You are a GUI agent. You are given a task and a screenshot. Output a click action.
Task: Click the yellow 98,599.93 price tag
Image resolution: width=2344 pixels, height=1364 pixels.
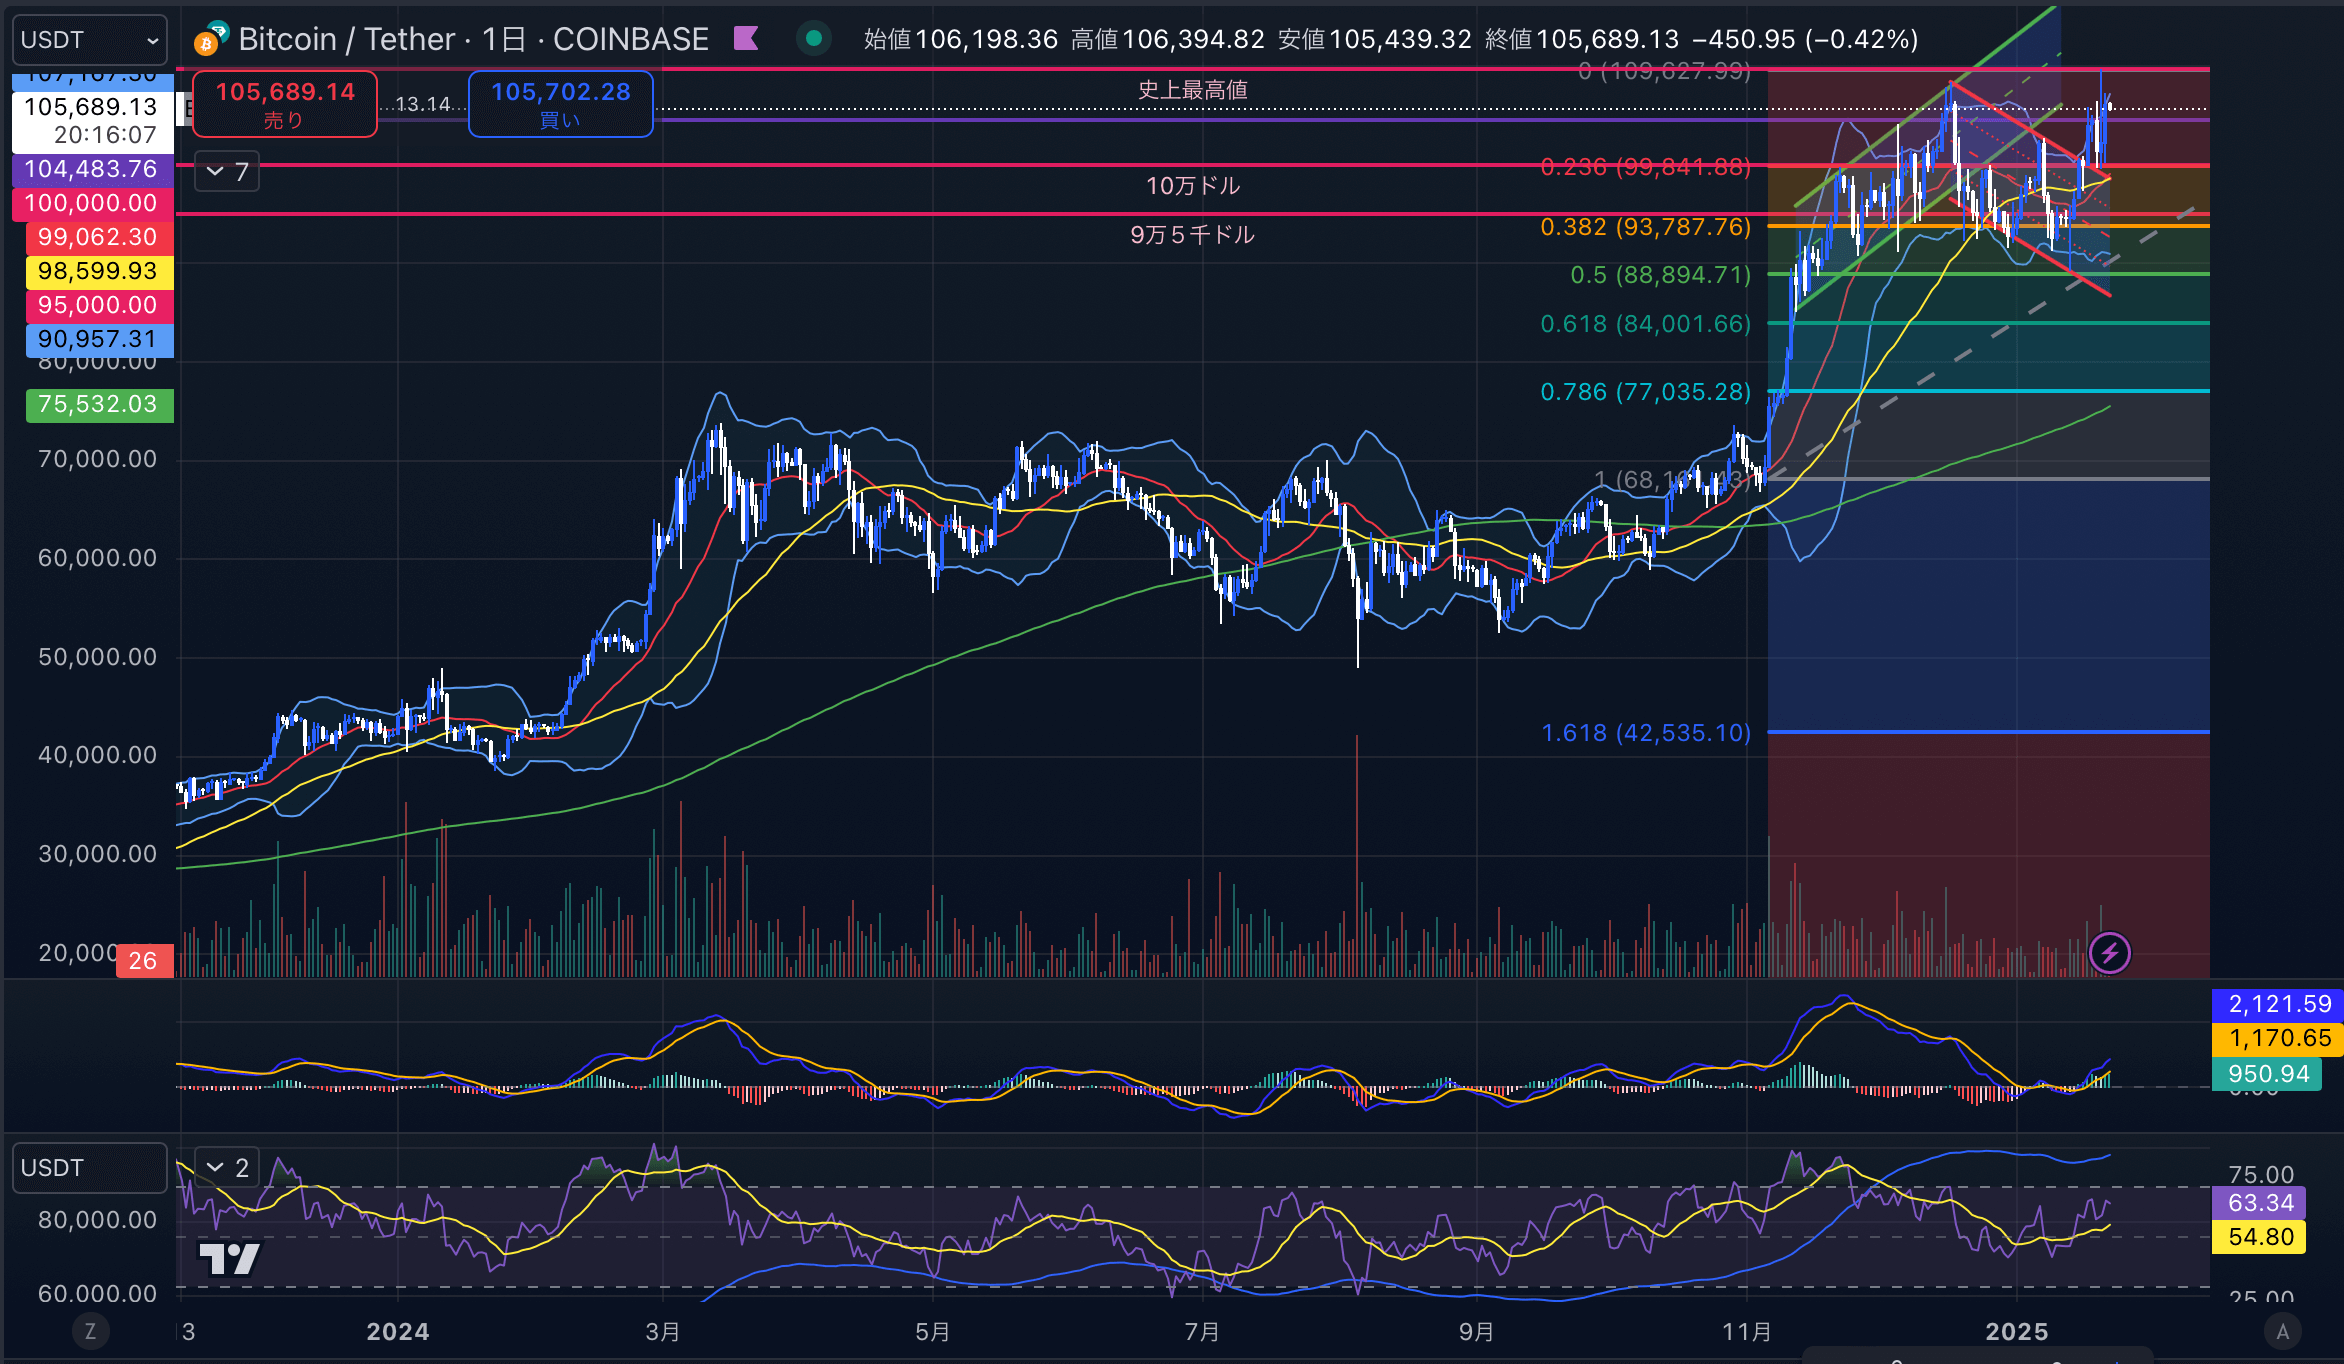pos(99,271)
